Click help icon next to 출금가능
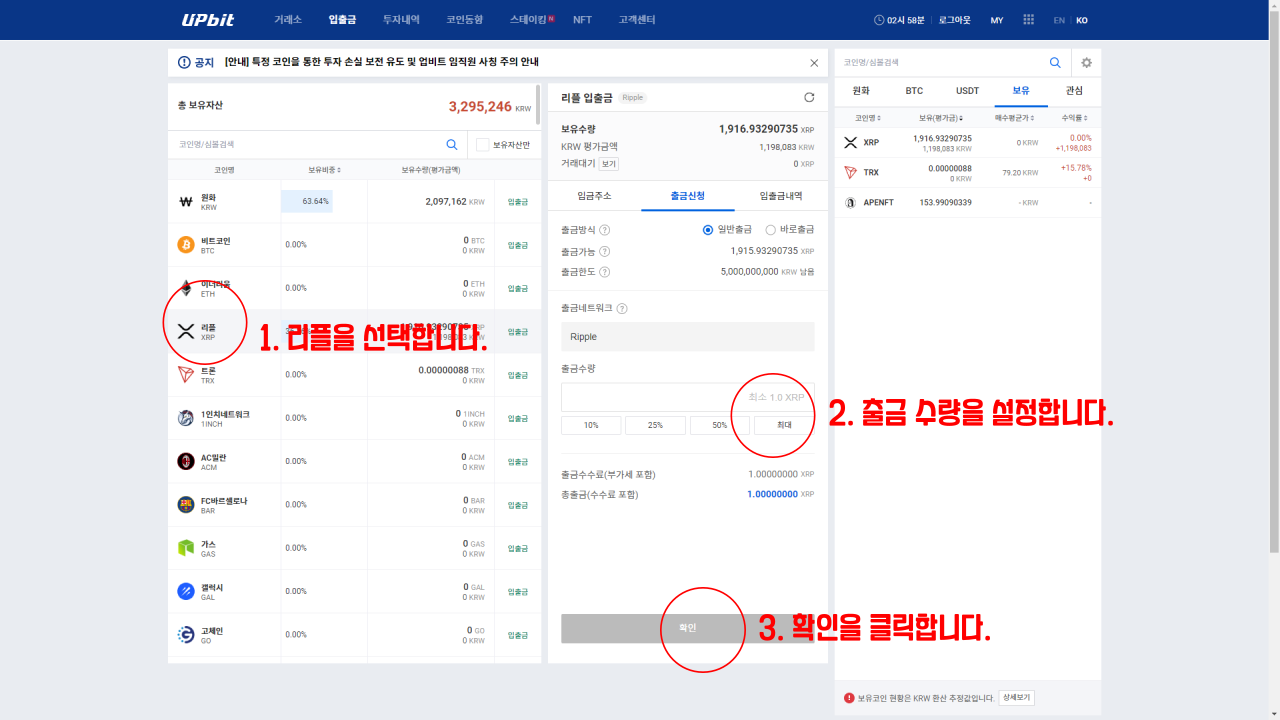 [x=604, y=251]
